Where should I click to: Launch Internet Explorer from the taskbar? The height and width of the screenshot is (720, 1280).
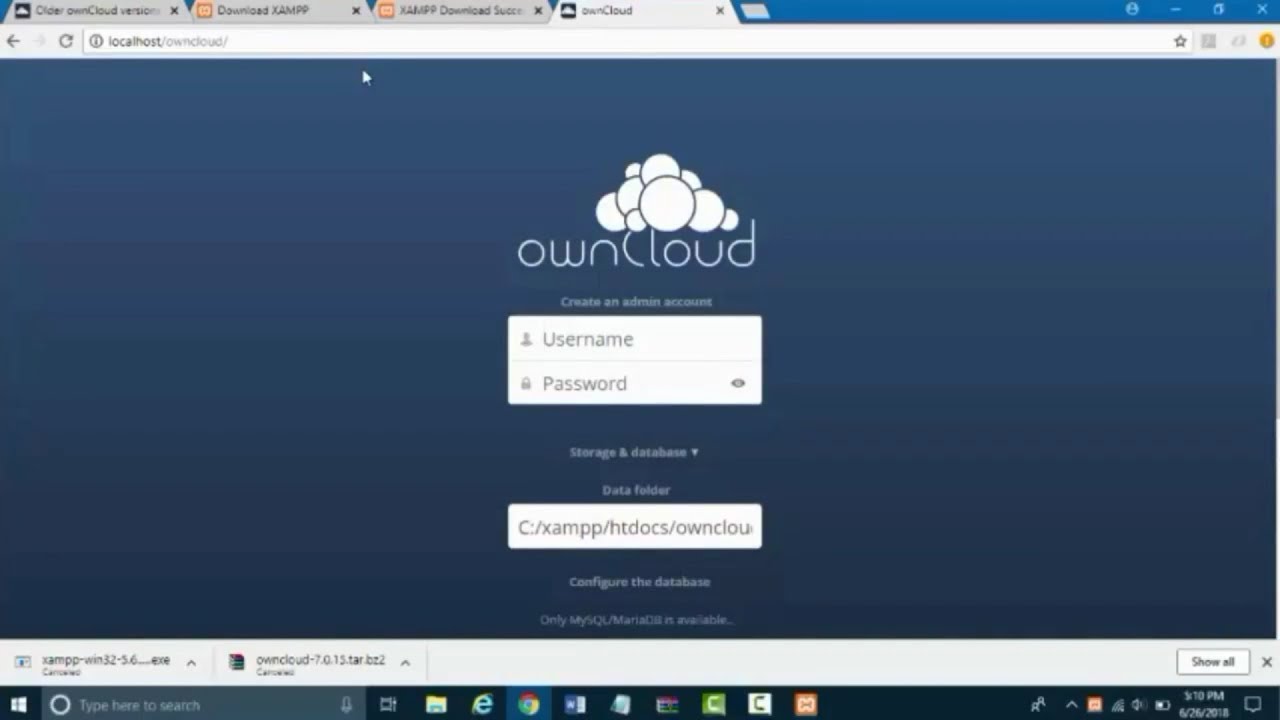coord(483,705)
